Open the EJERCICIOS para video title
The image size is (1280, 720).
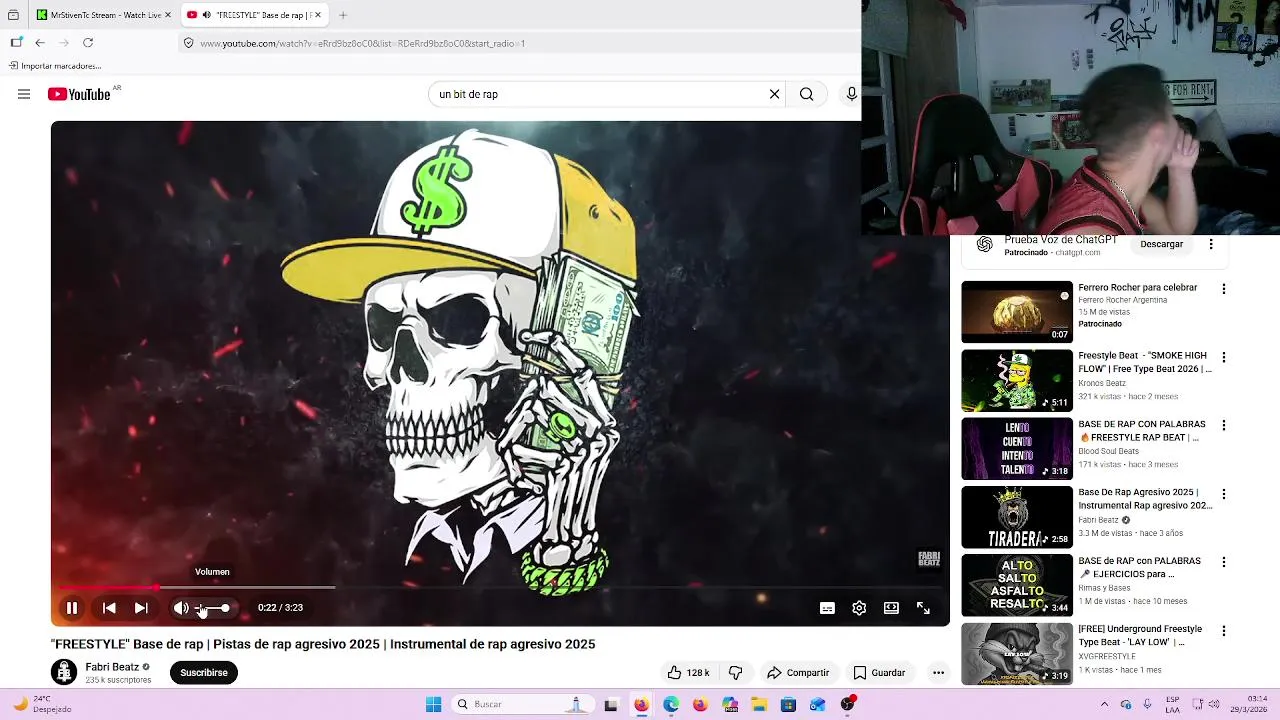click(1140, 568)
